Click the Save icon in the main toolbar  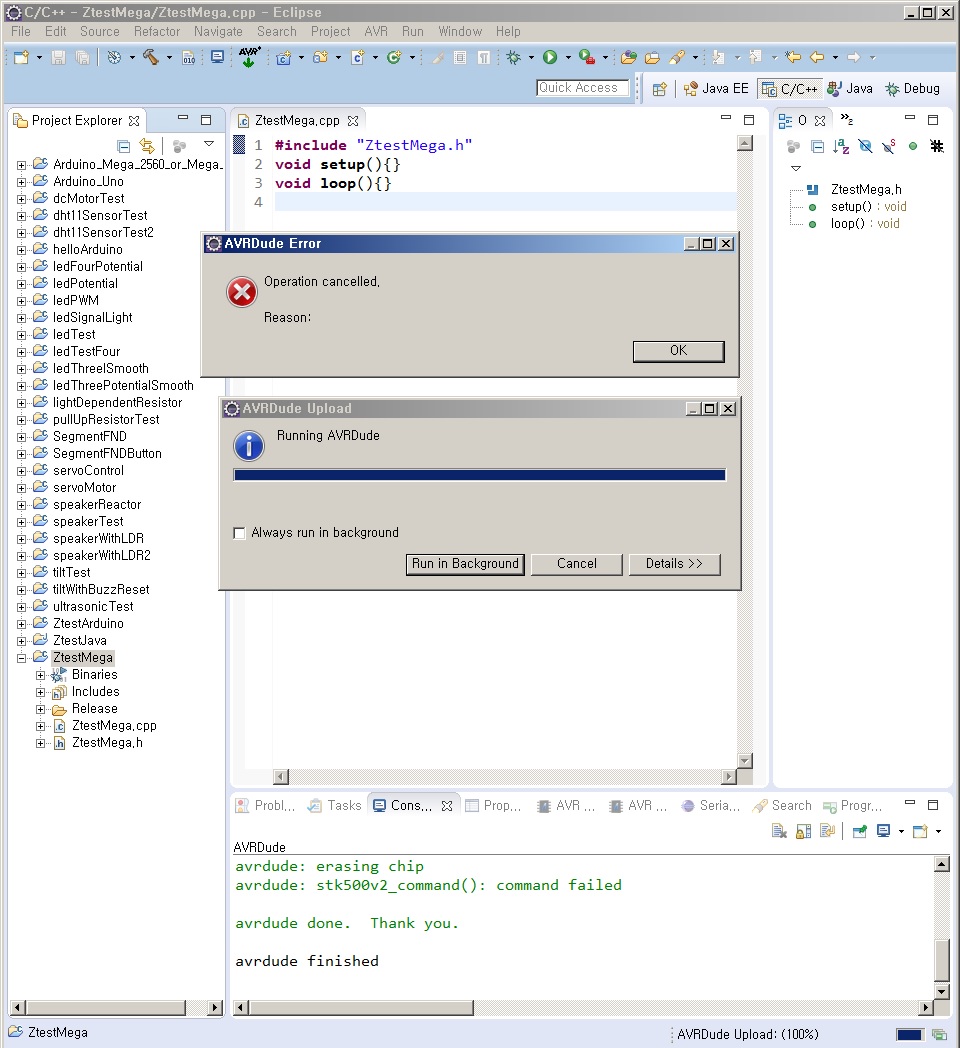[x=59, y=57]
